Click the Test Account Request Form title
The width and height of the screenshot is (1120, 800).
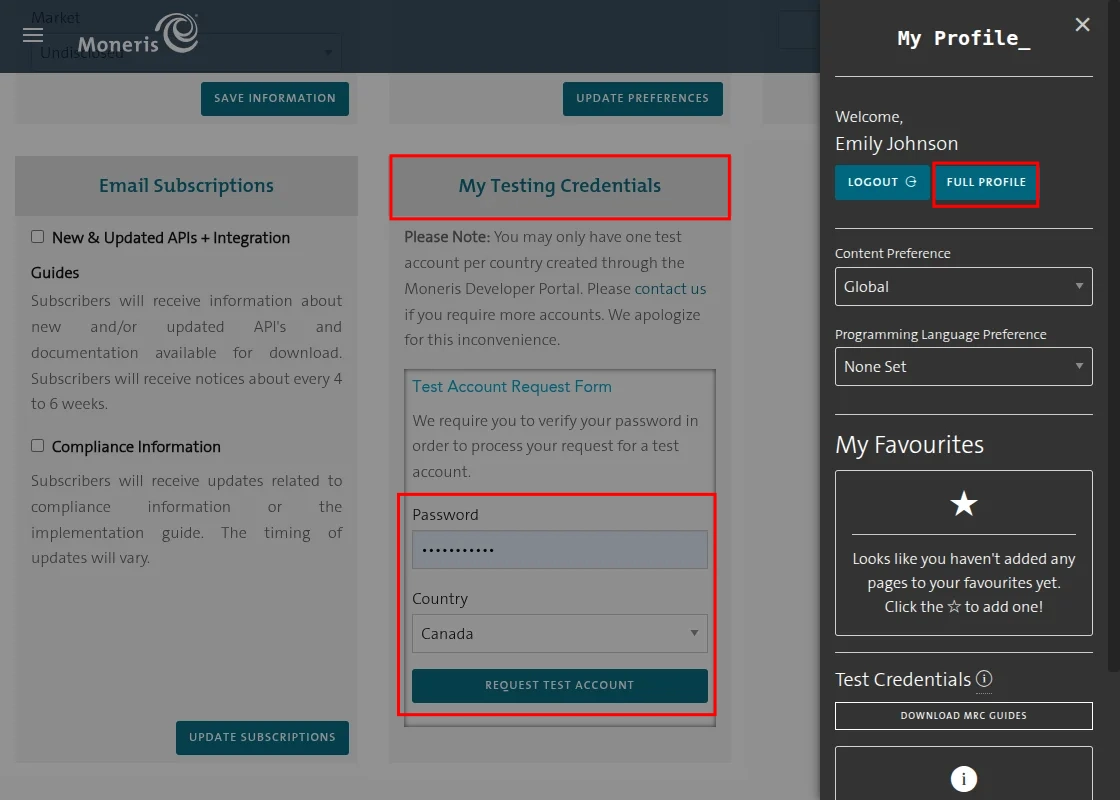[511, 386]
